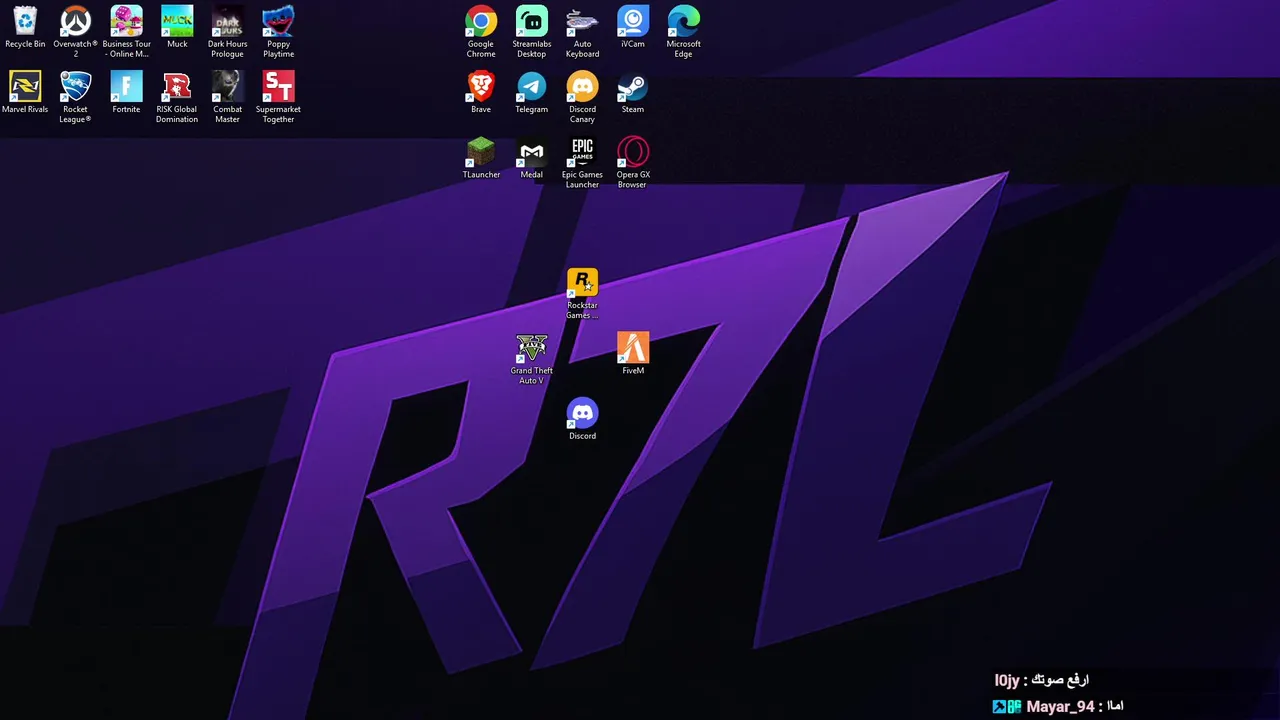Launch Opera GX Browser icon

coord(633,162)
